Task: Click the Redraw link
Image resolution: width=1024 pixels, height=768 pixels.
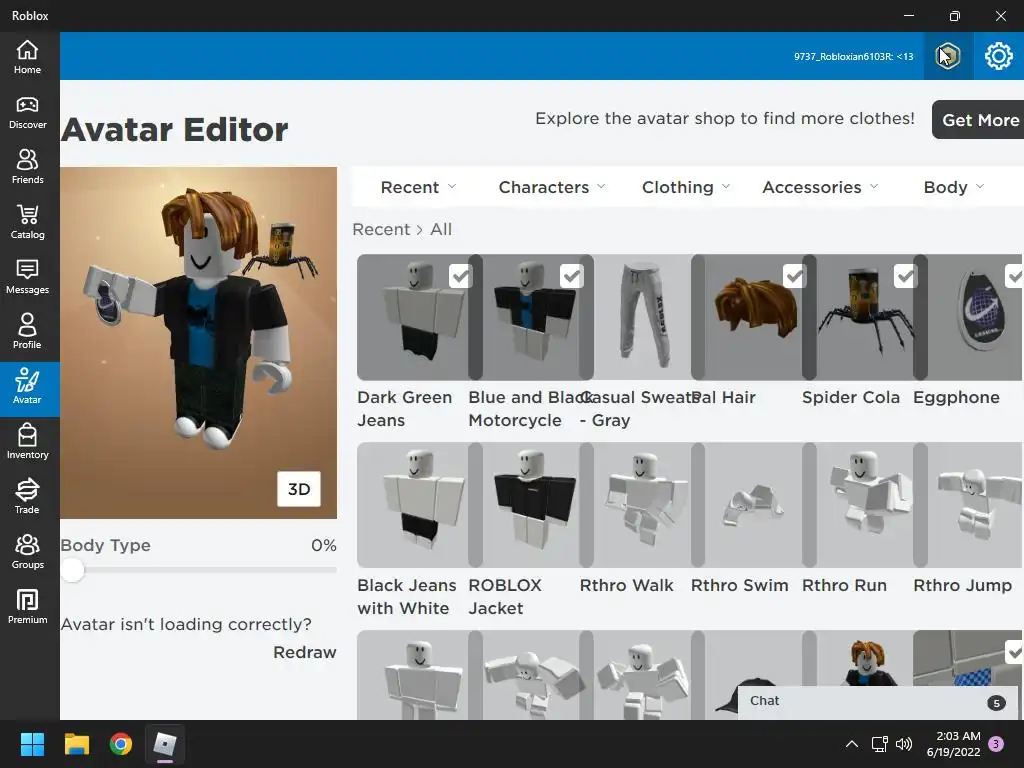Action: coord(304,652)
